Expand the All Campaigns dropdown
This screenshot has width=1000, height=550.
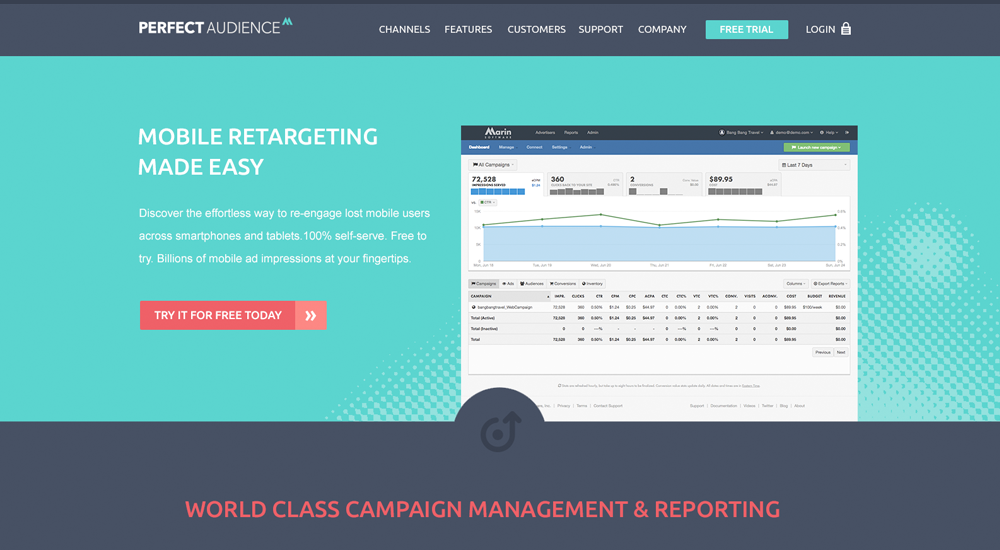coord(493,164)
